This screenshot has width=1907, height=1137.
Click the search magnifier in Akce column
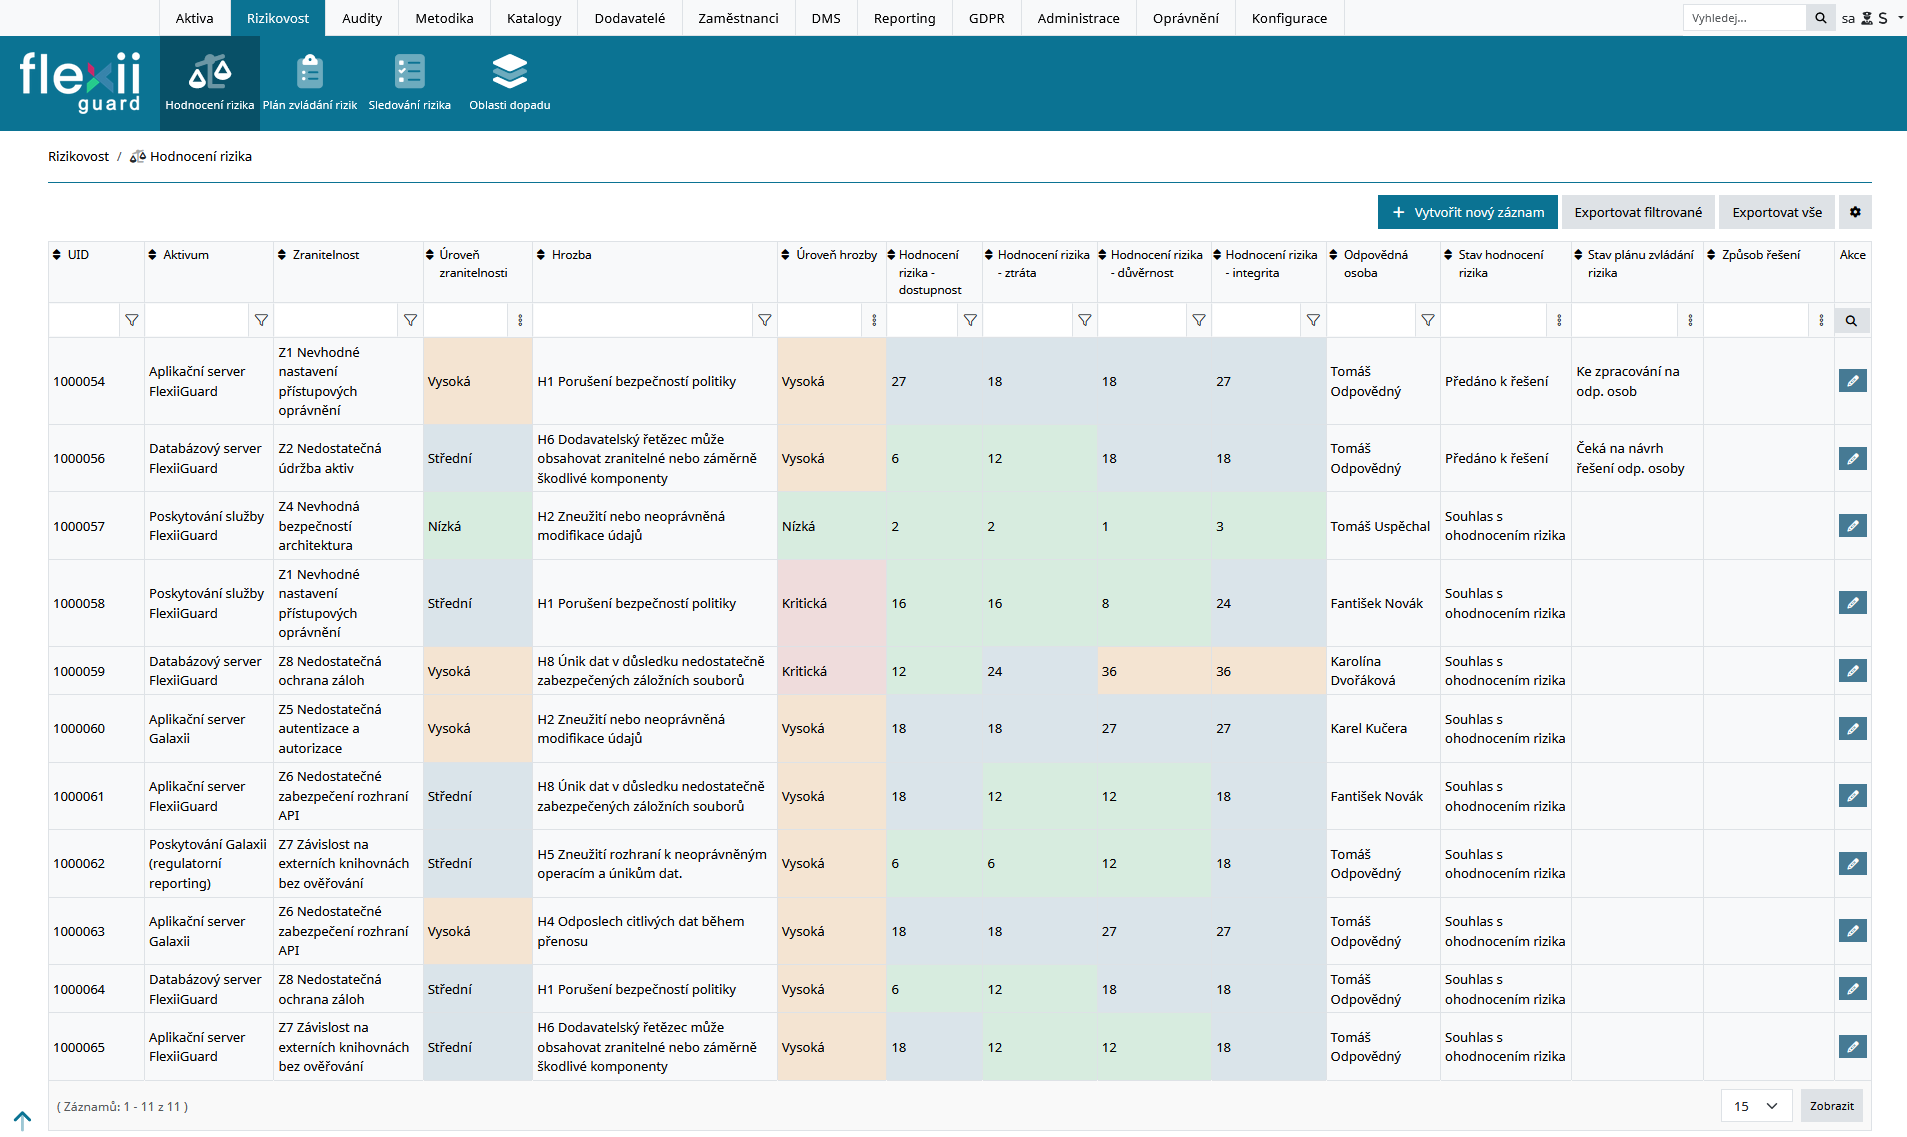[x=1851, y=321]
